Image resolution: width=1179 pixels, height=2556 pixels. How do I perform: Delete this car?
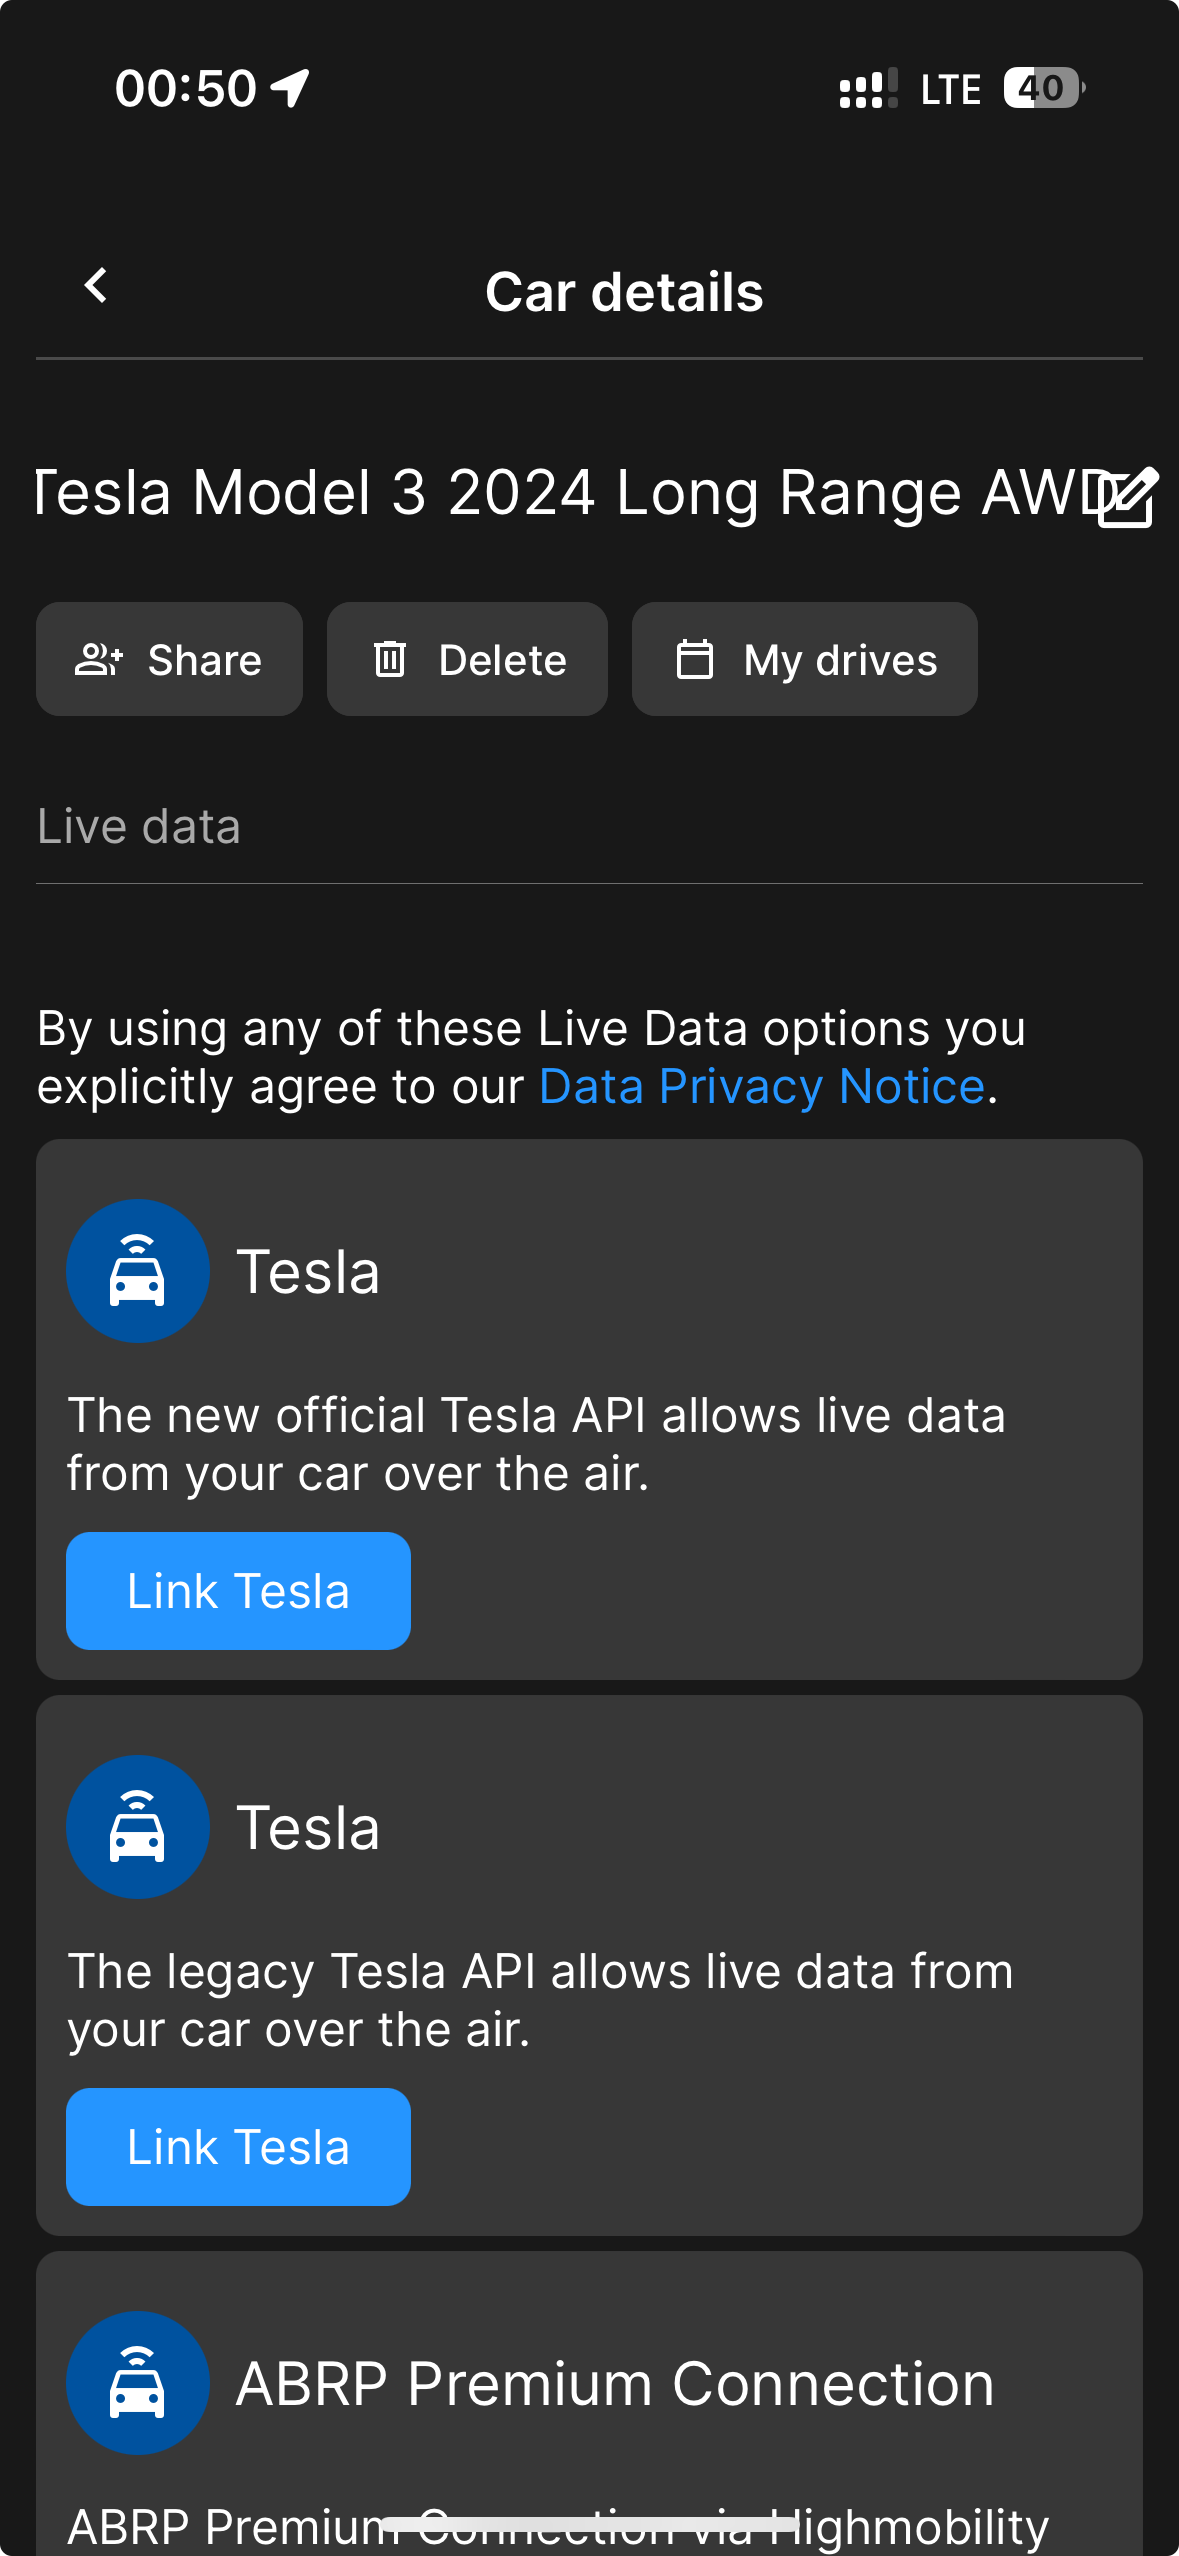tap(467, 659)
